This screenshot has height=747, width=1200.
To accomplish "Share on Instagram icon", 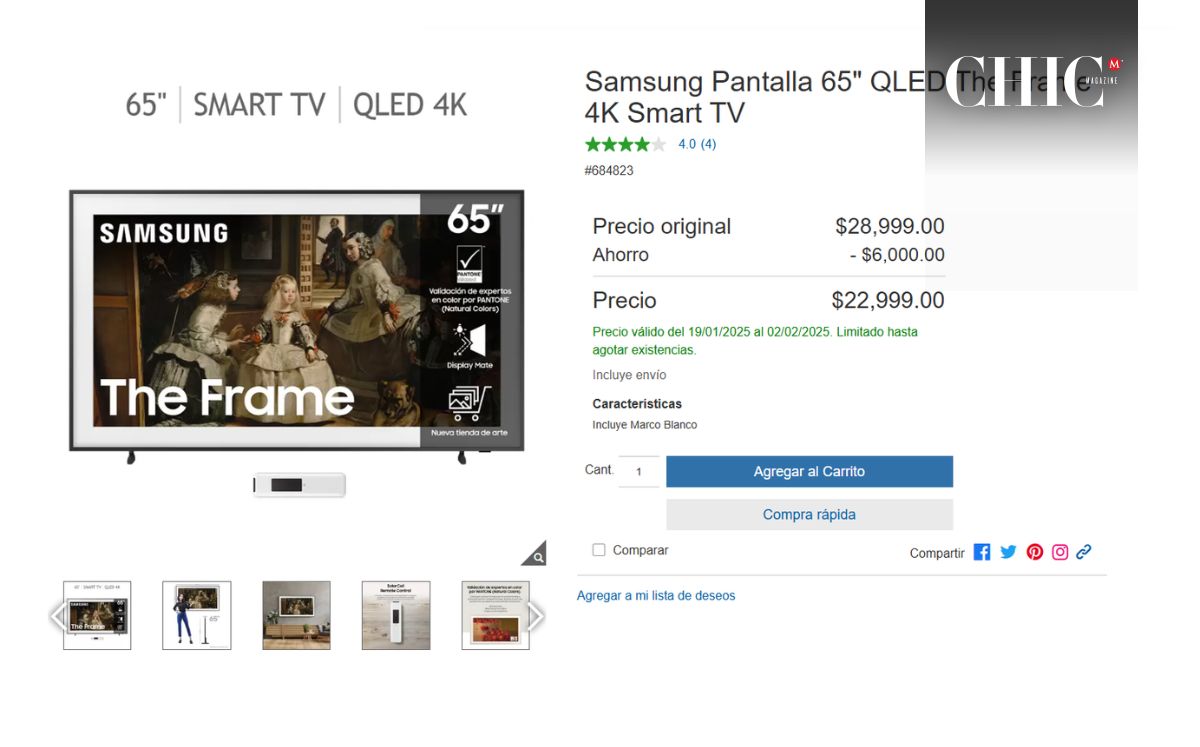I will (x=1060, y=552).
